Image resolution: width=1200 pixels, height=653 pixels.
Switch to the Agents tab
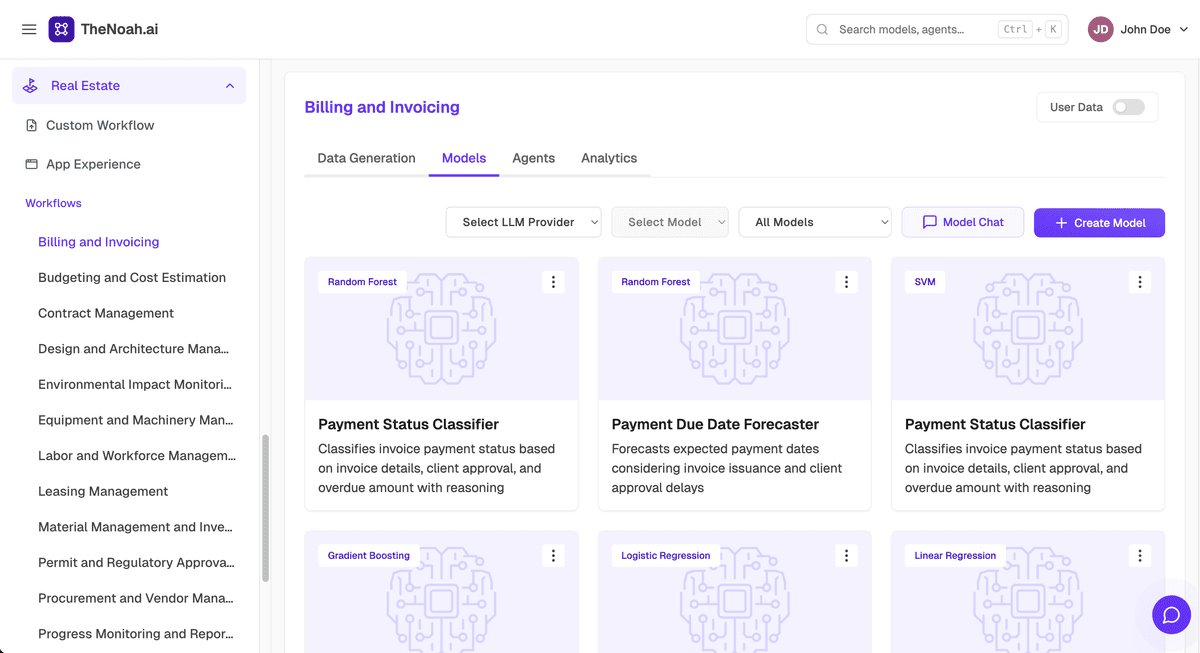[533, 158]
